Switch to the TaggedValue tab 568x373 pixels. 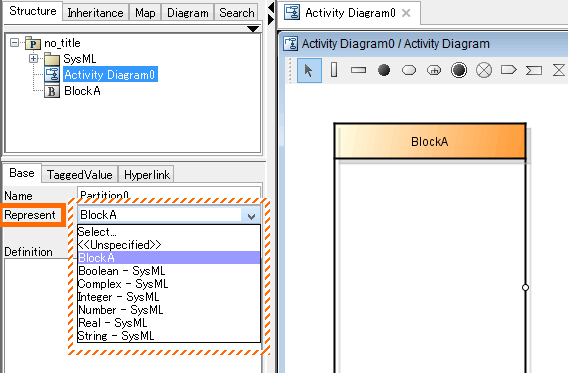(80, 175)
